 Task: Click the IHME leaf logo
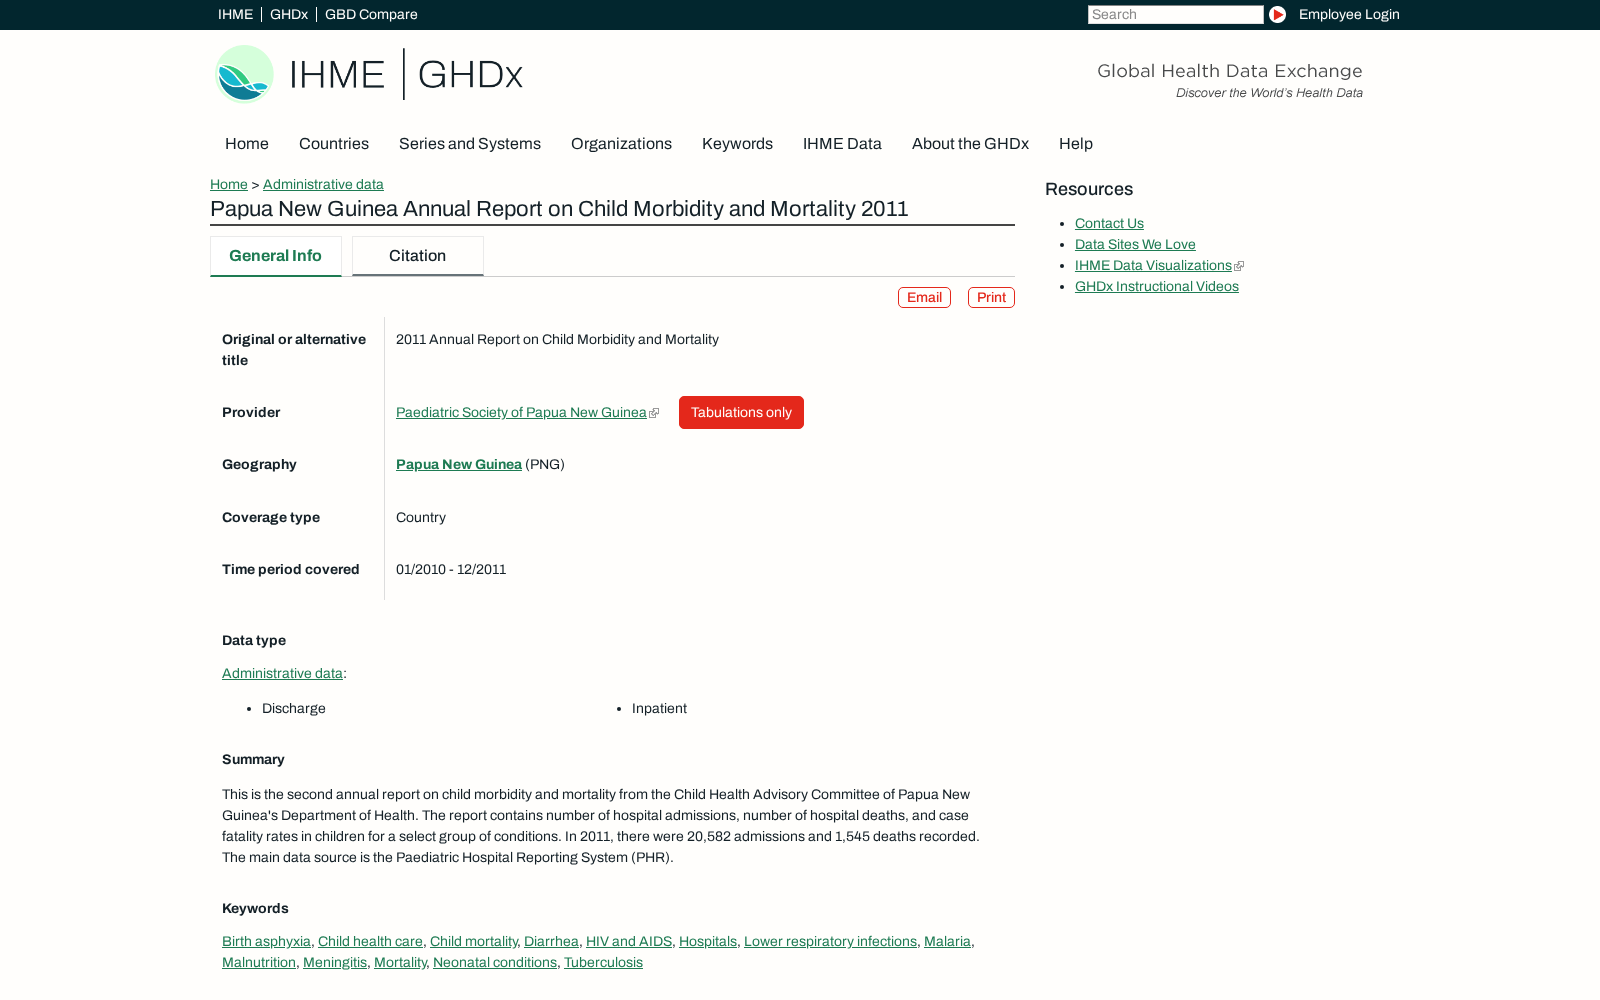(244, 74)
